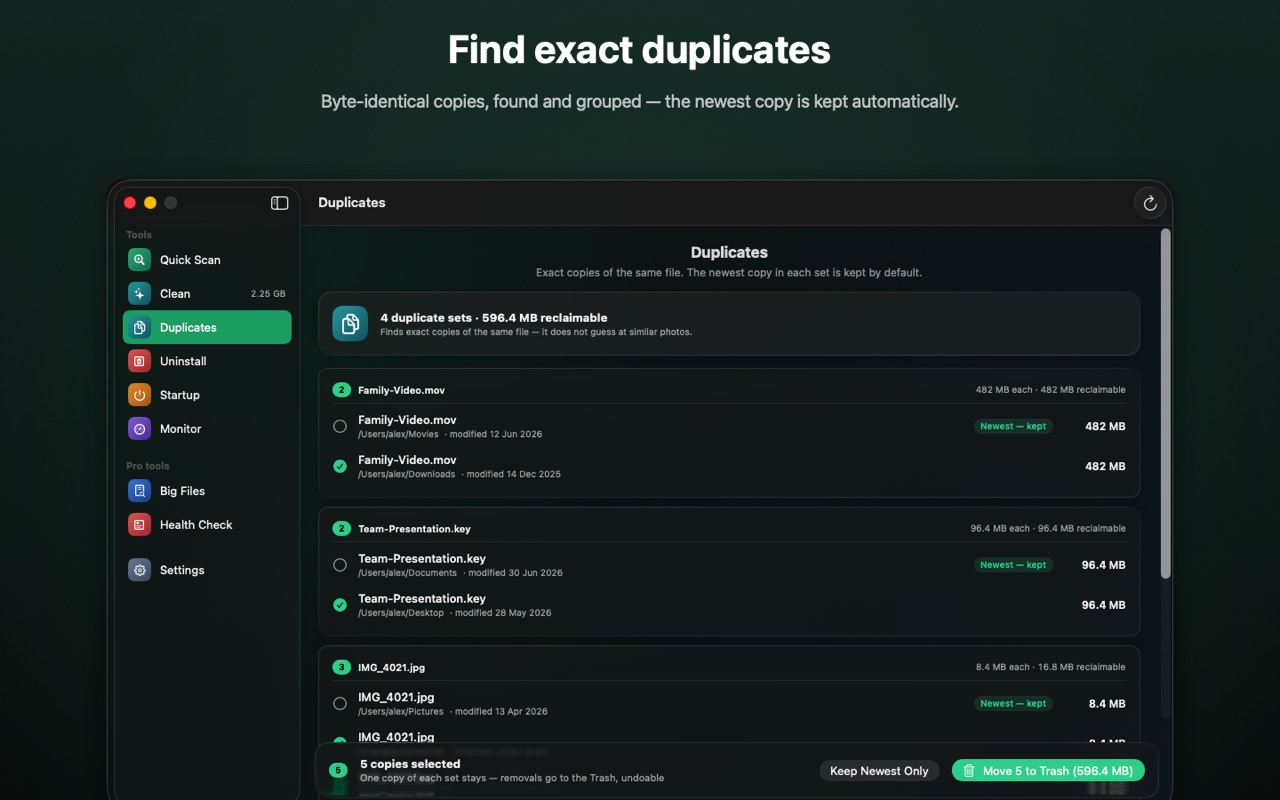The image size is (1280, 800).
Task: Click '/Users/alex/Desktop' path text
Action: 401,613
